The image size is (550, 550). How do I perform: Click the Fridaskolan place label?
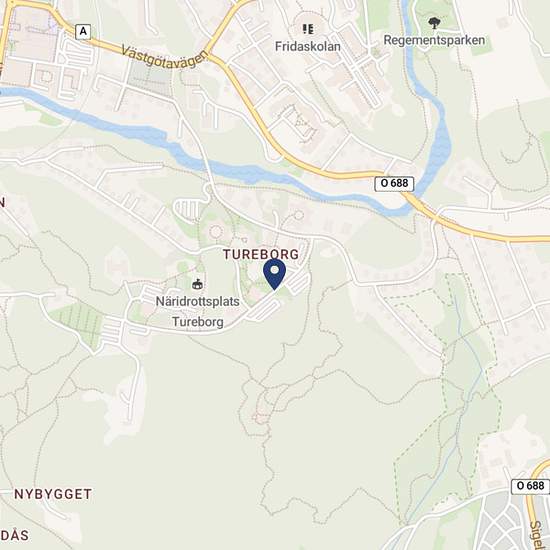[x=308, y=47]
